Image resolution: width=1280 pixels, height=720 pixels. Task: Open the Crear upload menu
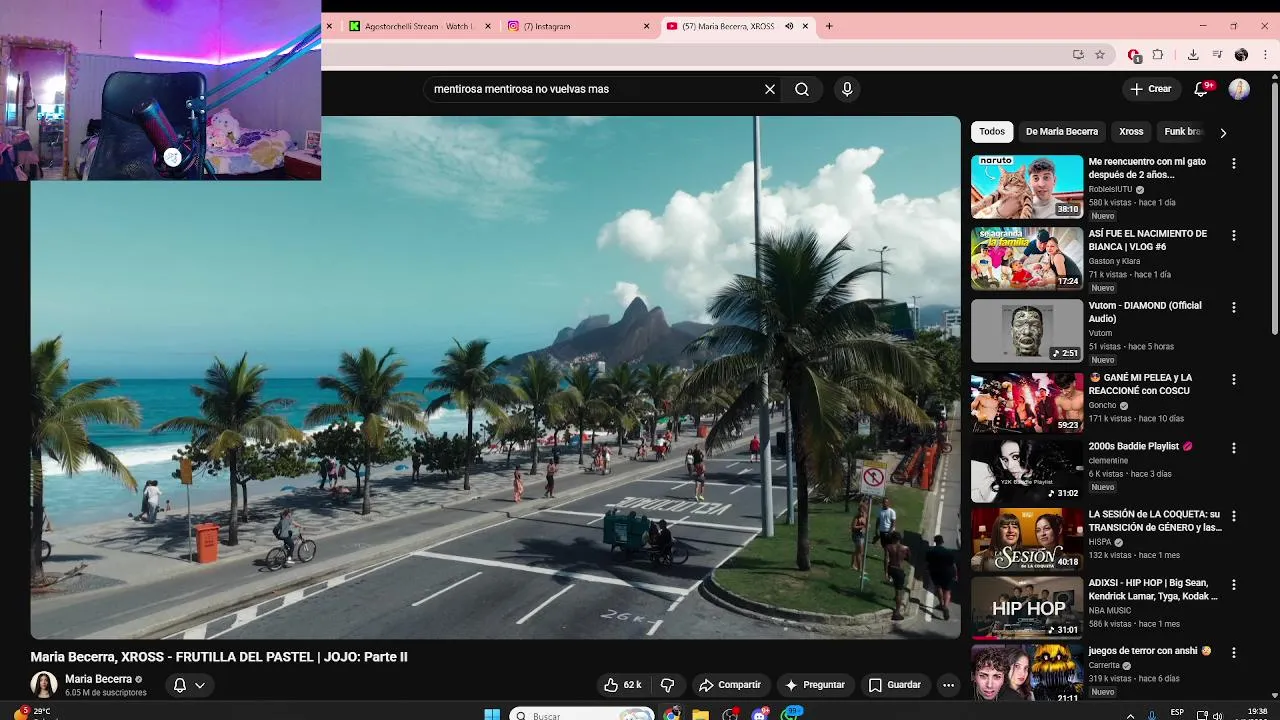[x=1151, y=89]
